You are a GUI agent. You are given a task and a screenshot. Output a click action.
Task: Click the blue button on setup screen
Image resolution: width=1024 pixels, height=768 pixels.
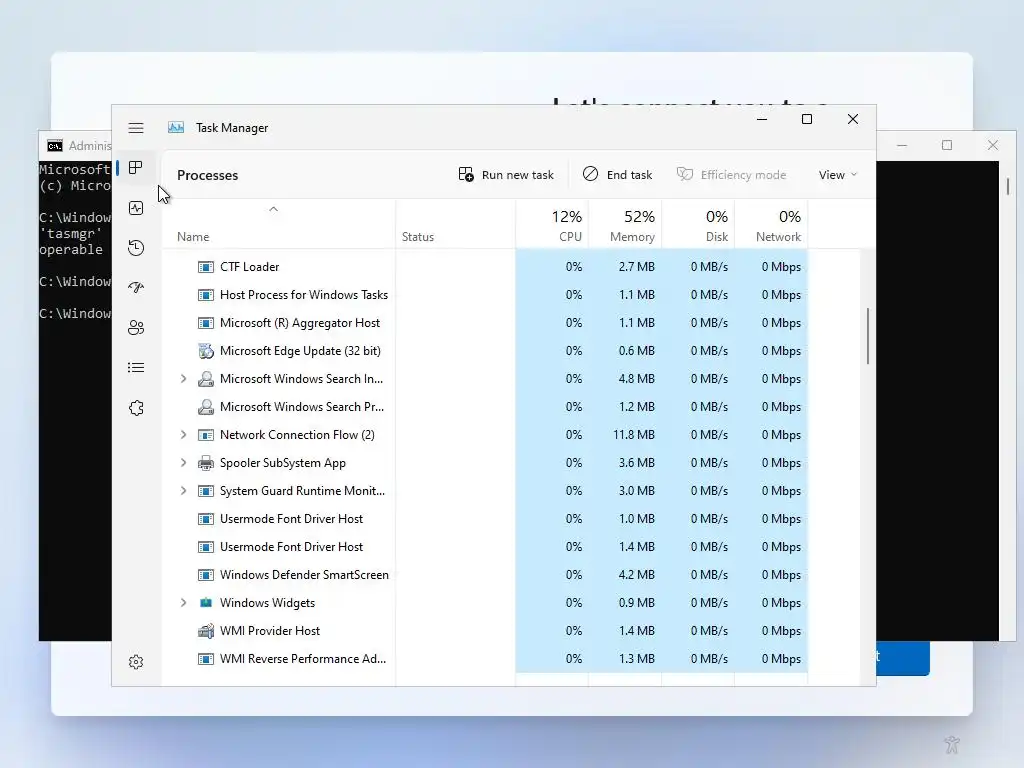pos(903,658)
